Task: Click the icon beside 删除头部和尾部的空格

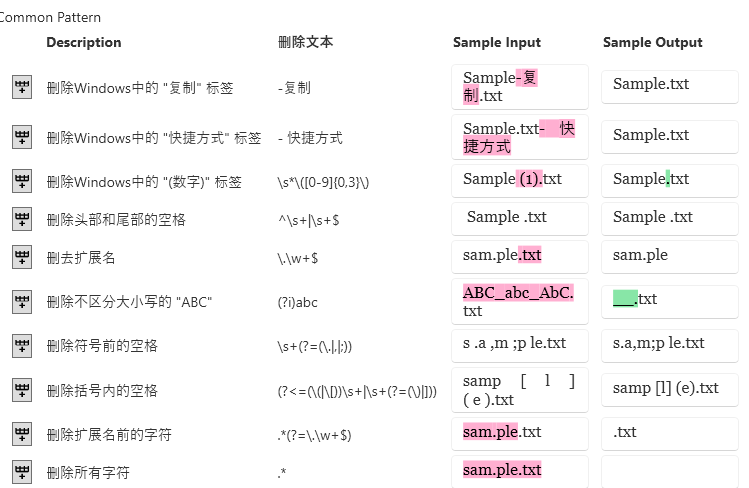Action: [22, 219]
